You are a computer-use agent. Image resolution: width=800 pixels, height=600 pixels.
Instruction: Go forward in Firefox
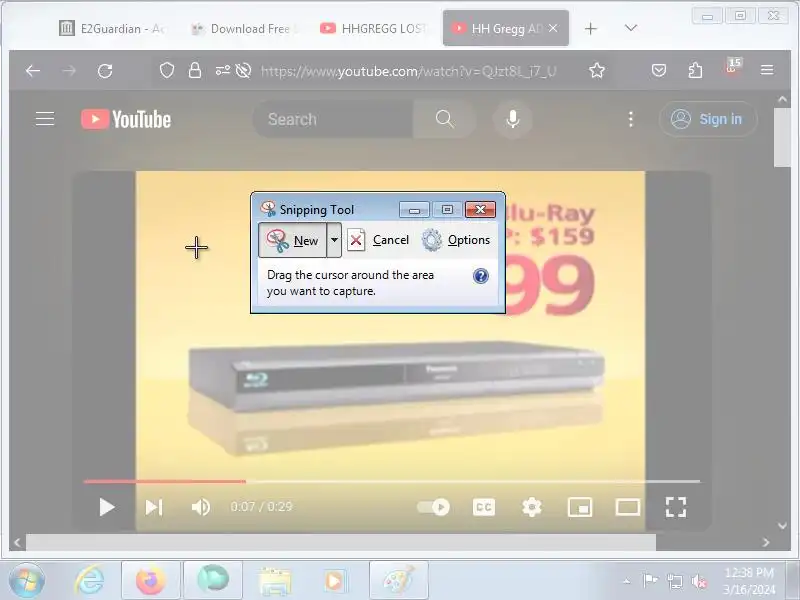point(69,70)
